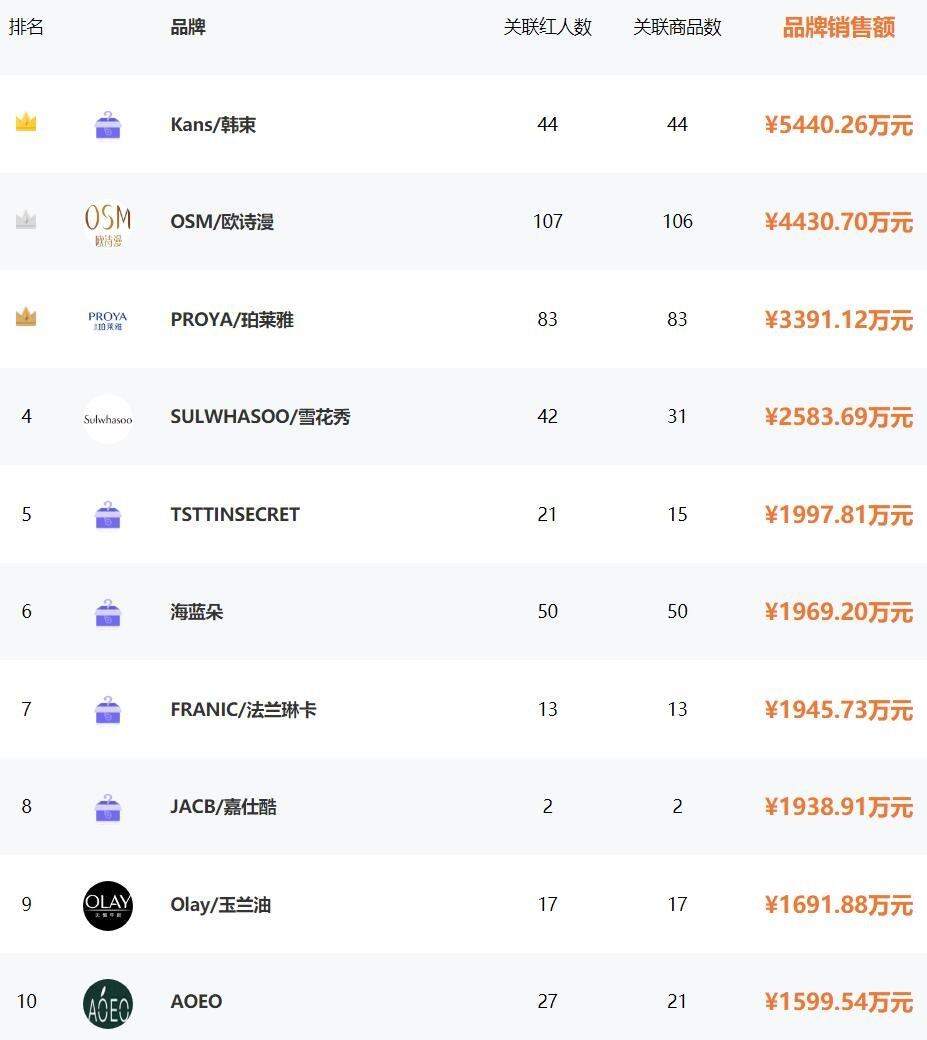Click Olay's ¥1691.88万元 sales figure
Screen dimensions: 927x1040
tap(838, 905)
